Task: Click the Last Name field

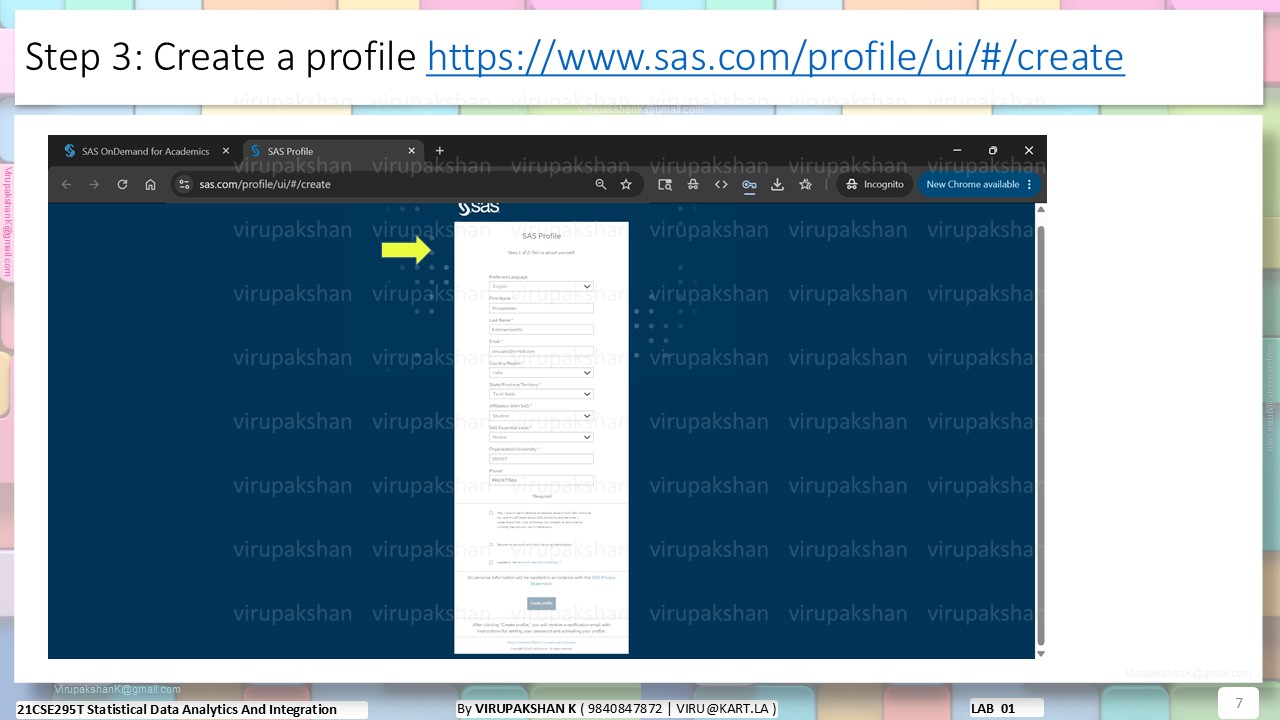Action: (x=541, y=329)
